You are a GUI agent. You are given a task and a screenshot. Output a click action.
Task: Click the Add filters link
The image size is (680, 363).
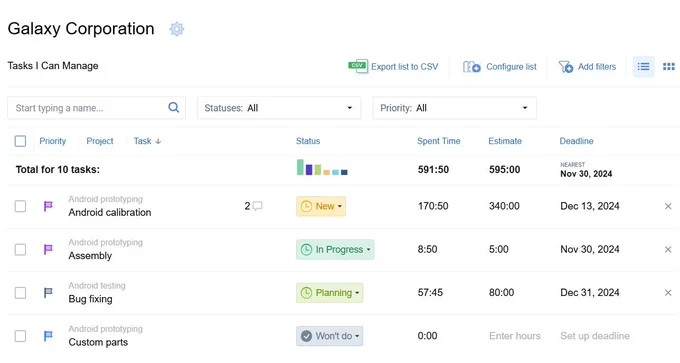click(597, 67)
